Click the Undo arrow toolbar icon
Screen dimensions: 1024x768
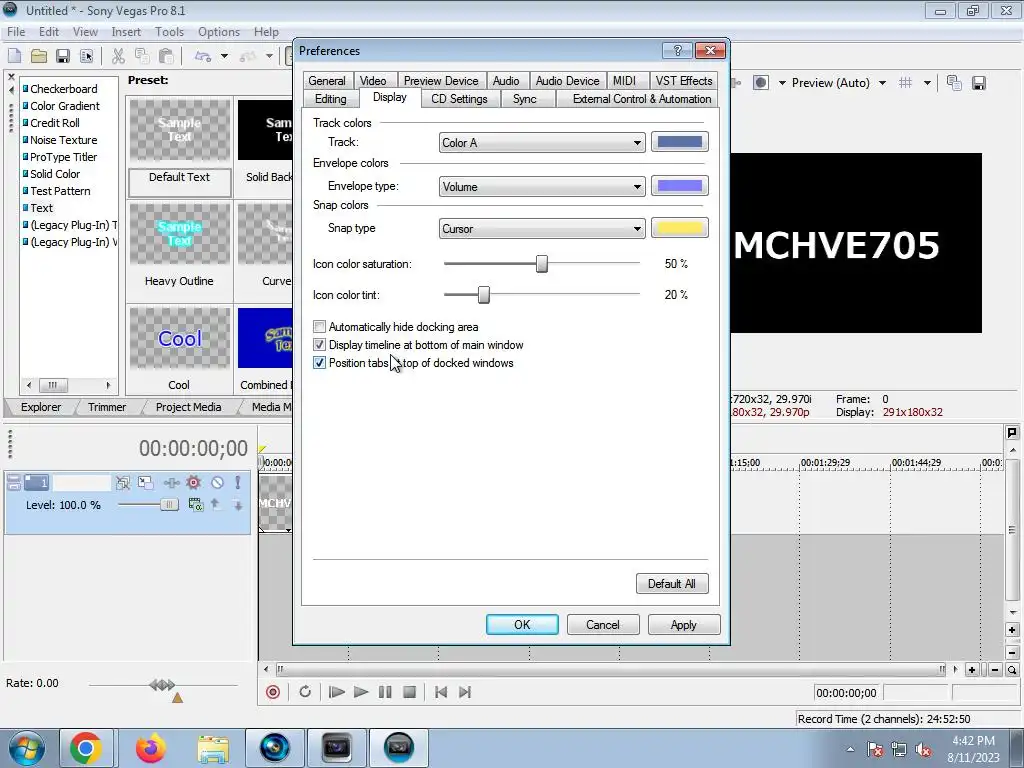click(203, 56)
